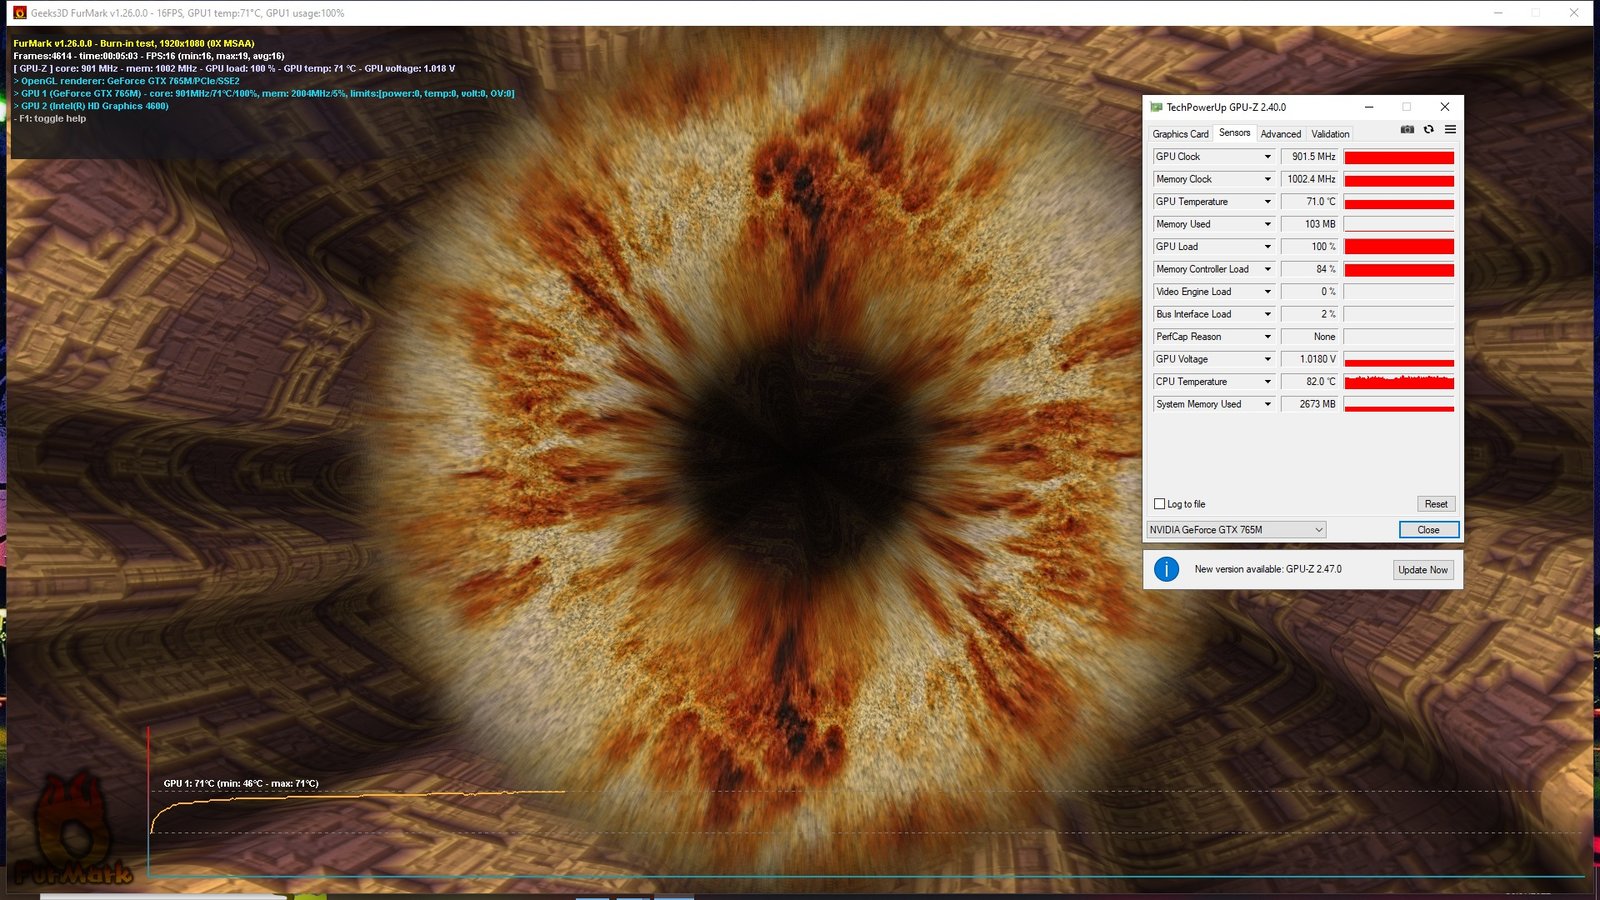Open the GPU Temperature sensor dropdown
Image resolution: width=1600 pixels, height=900 pixels.
[x=1267, y=202]
